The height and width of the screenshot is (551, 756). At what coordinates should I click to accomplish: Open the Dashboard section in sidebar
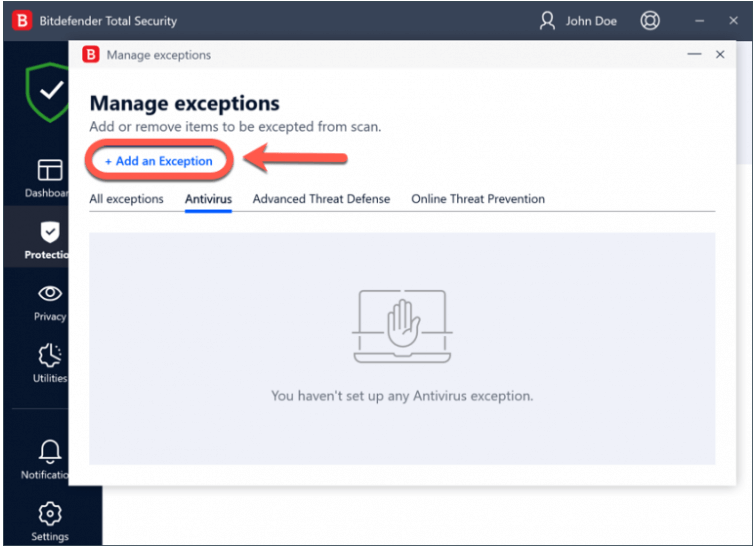tap(48, 176)
